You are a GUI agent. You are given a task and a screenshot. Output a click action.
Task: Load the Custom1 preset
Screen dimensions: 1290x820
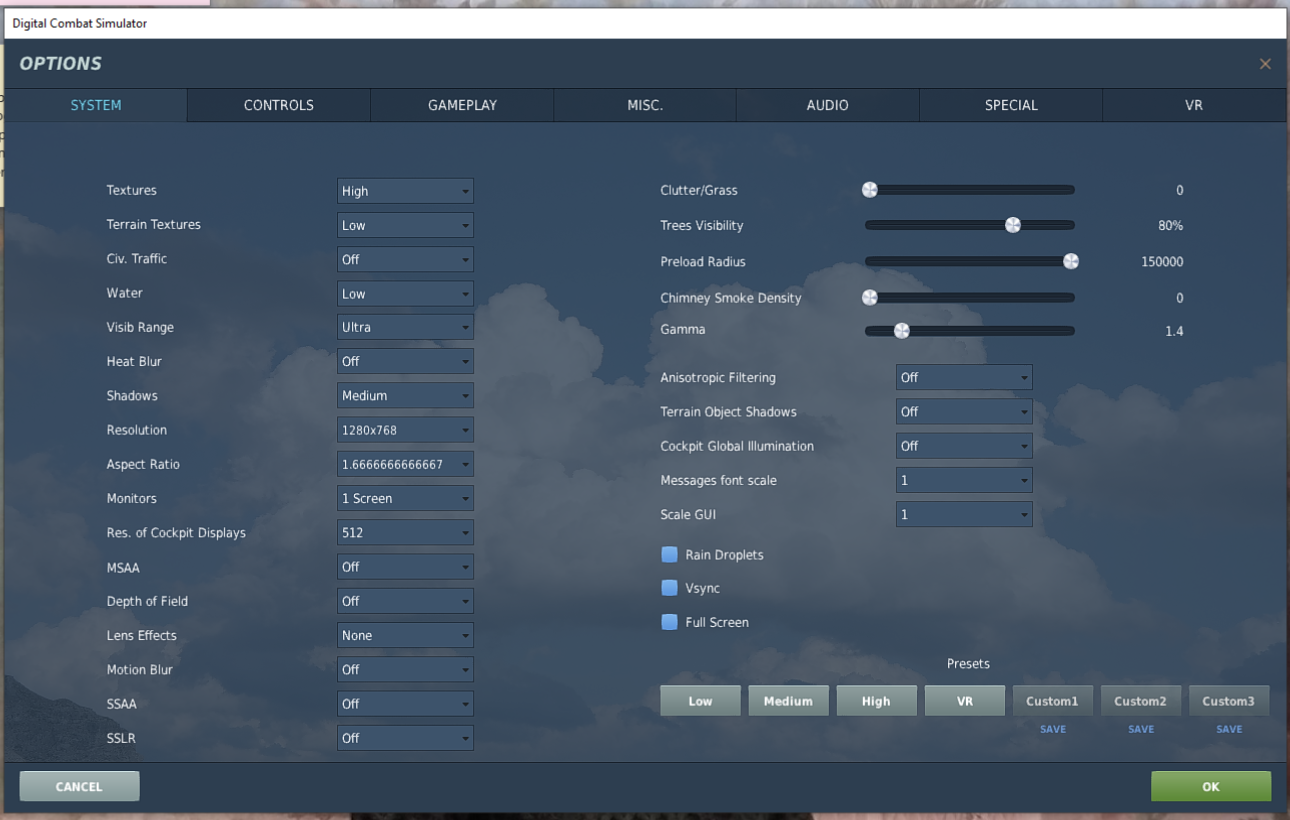[x=1052, y=701]
